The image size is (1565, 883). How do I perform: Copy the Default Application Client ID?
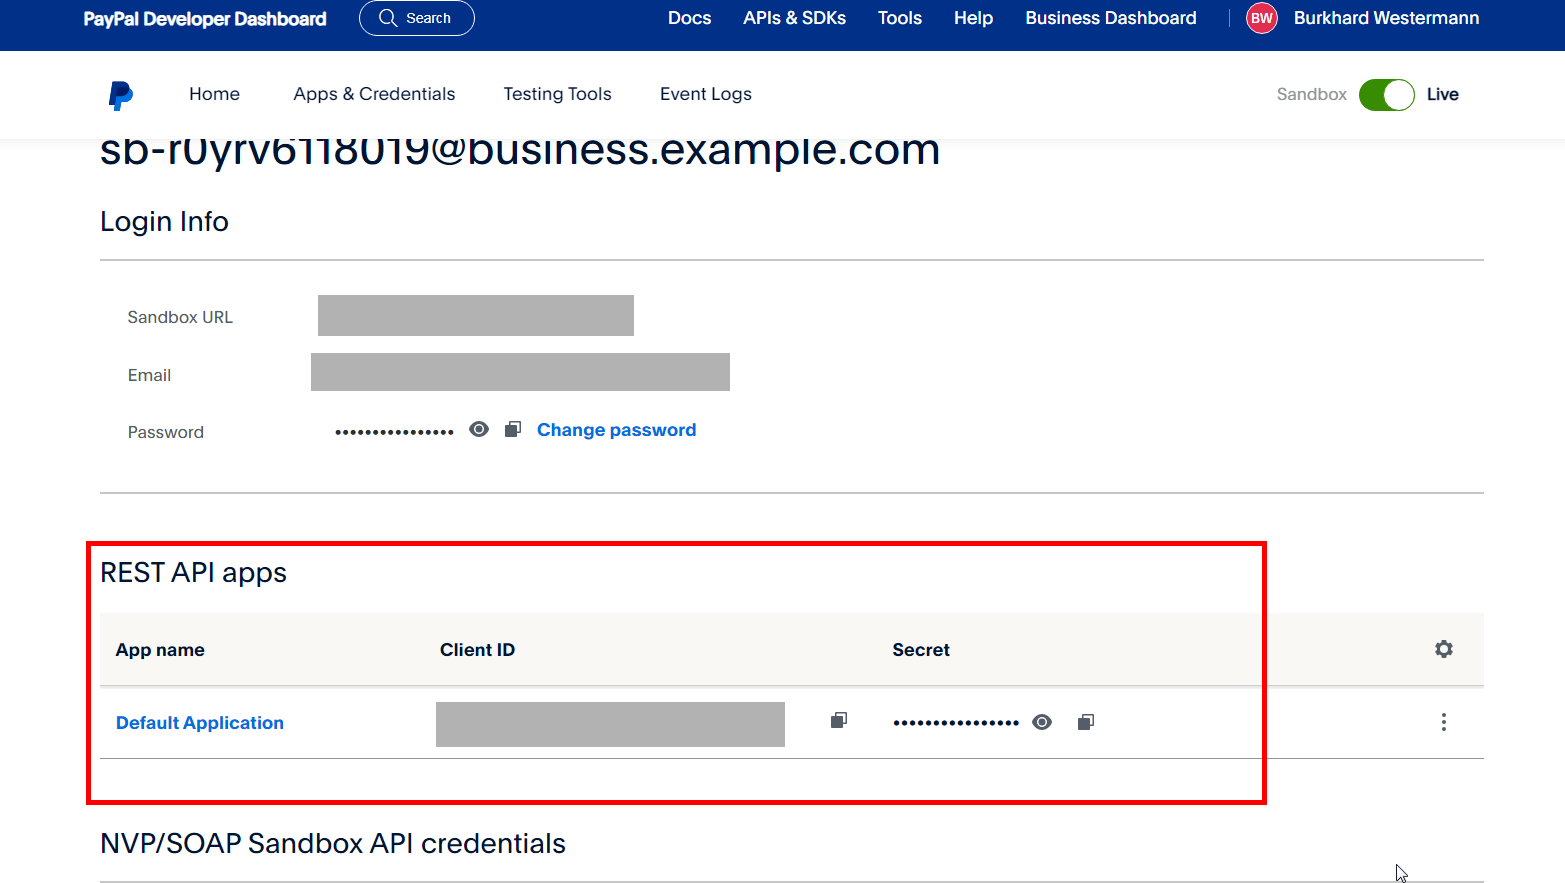coord(839,720)
